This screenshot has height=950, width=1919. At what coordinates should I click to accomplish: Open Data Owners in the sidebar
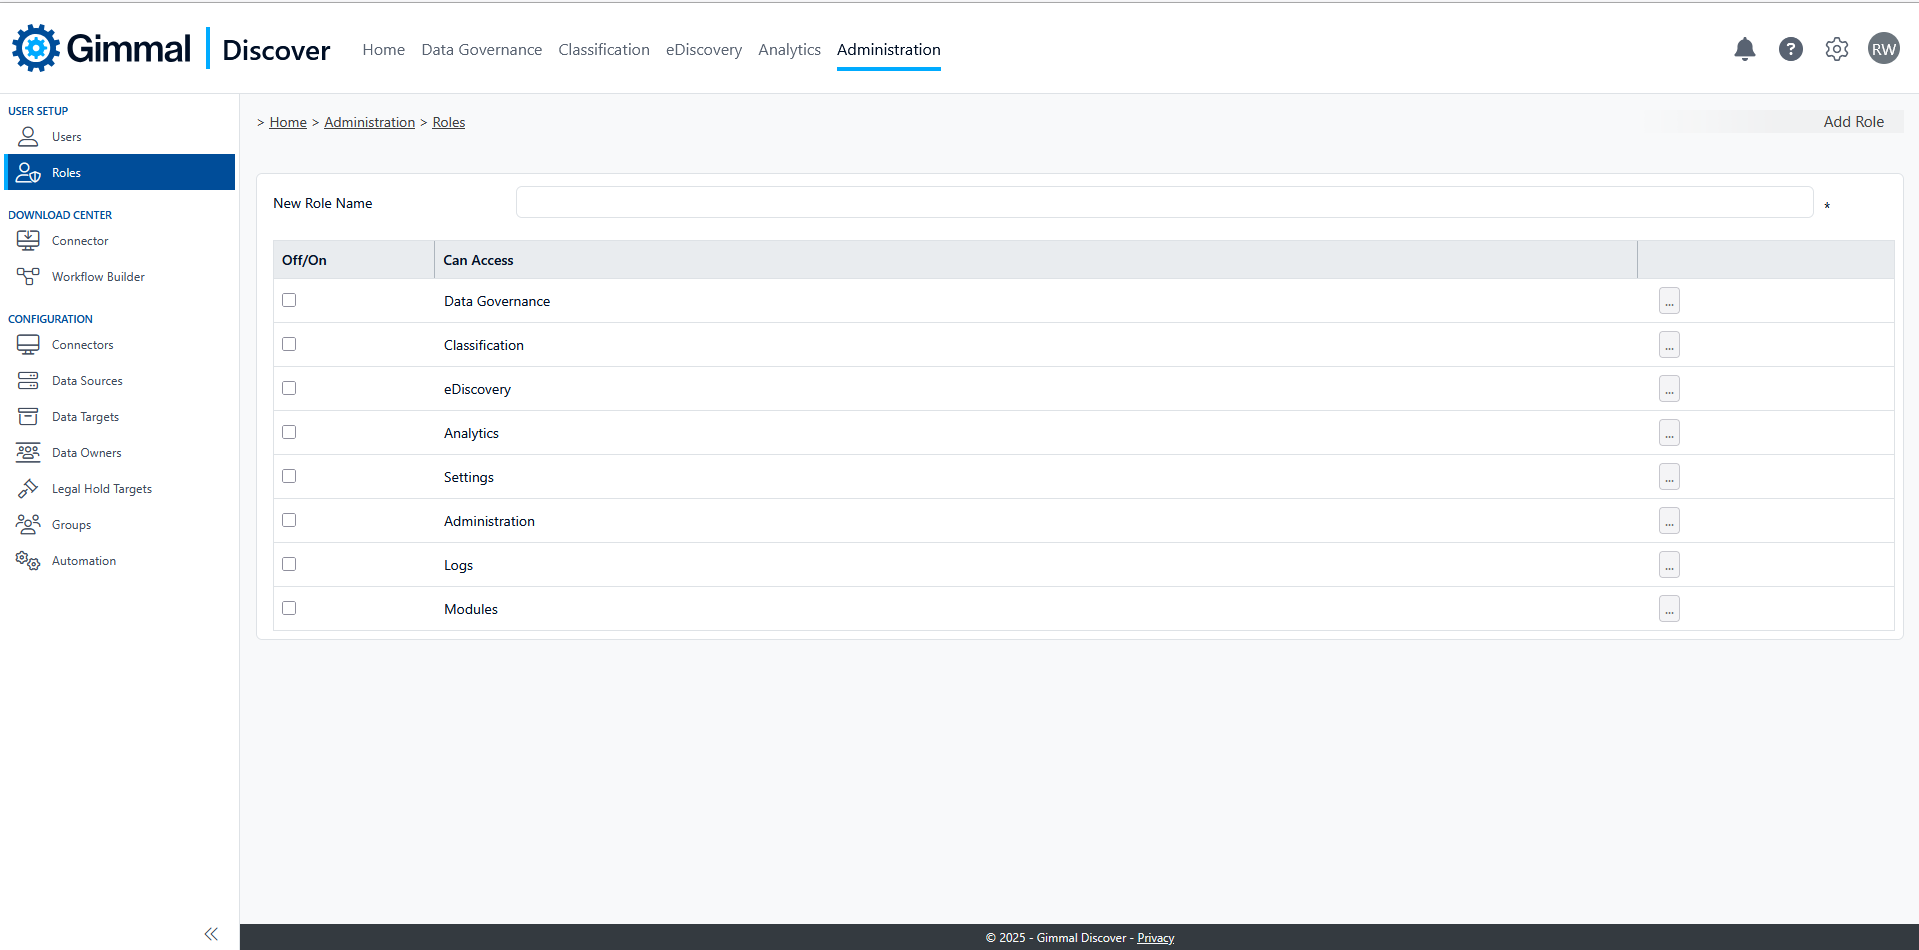click(x=86, y=453)
